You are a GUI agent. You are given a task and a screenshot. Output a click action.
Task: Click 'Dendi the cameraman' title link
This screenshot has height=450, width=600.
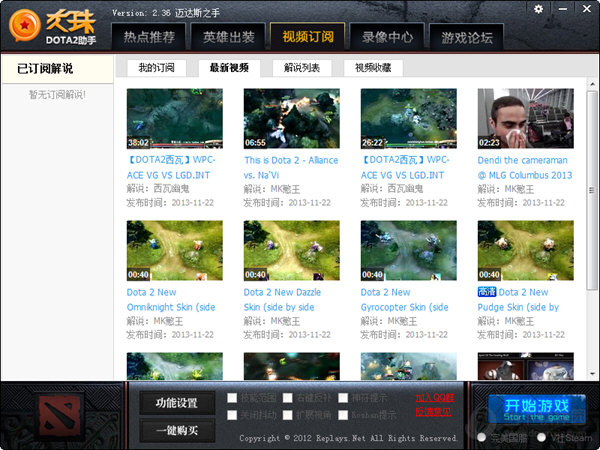click(x=525, y=168)
